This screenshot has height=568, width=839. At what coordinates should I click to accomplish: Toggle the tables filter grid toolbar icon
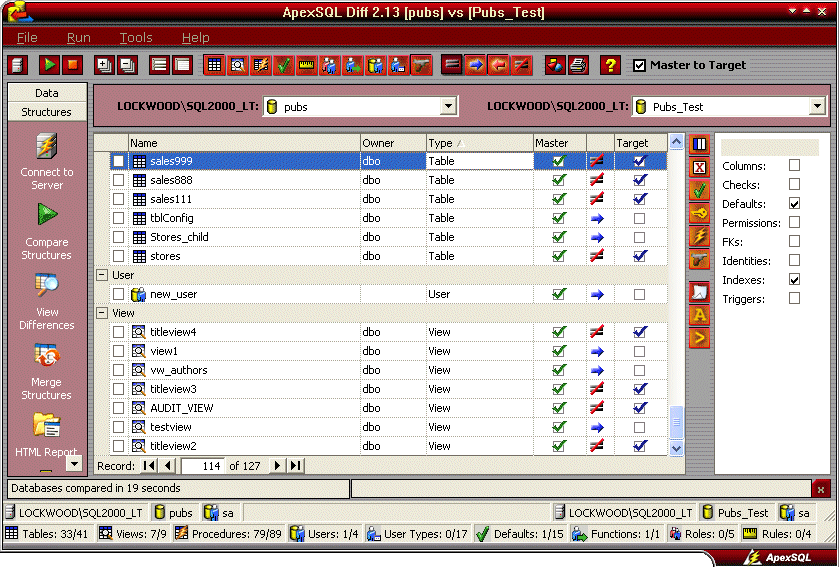(x=215, y=65)
